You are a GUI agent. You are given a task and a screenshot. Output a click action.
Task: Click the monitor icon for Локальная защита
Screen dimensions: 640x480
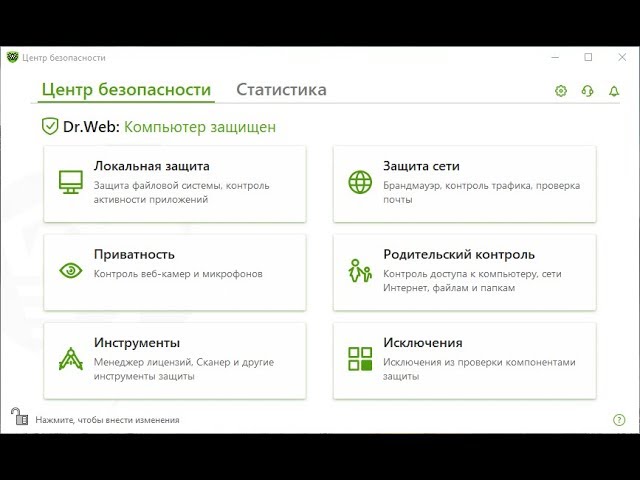pyautogui.click(x=71, y=182)
